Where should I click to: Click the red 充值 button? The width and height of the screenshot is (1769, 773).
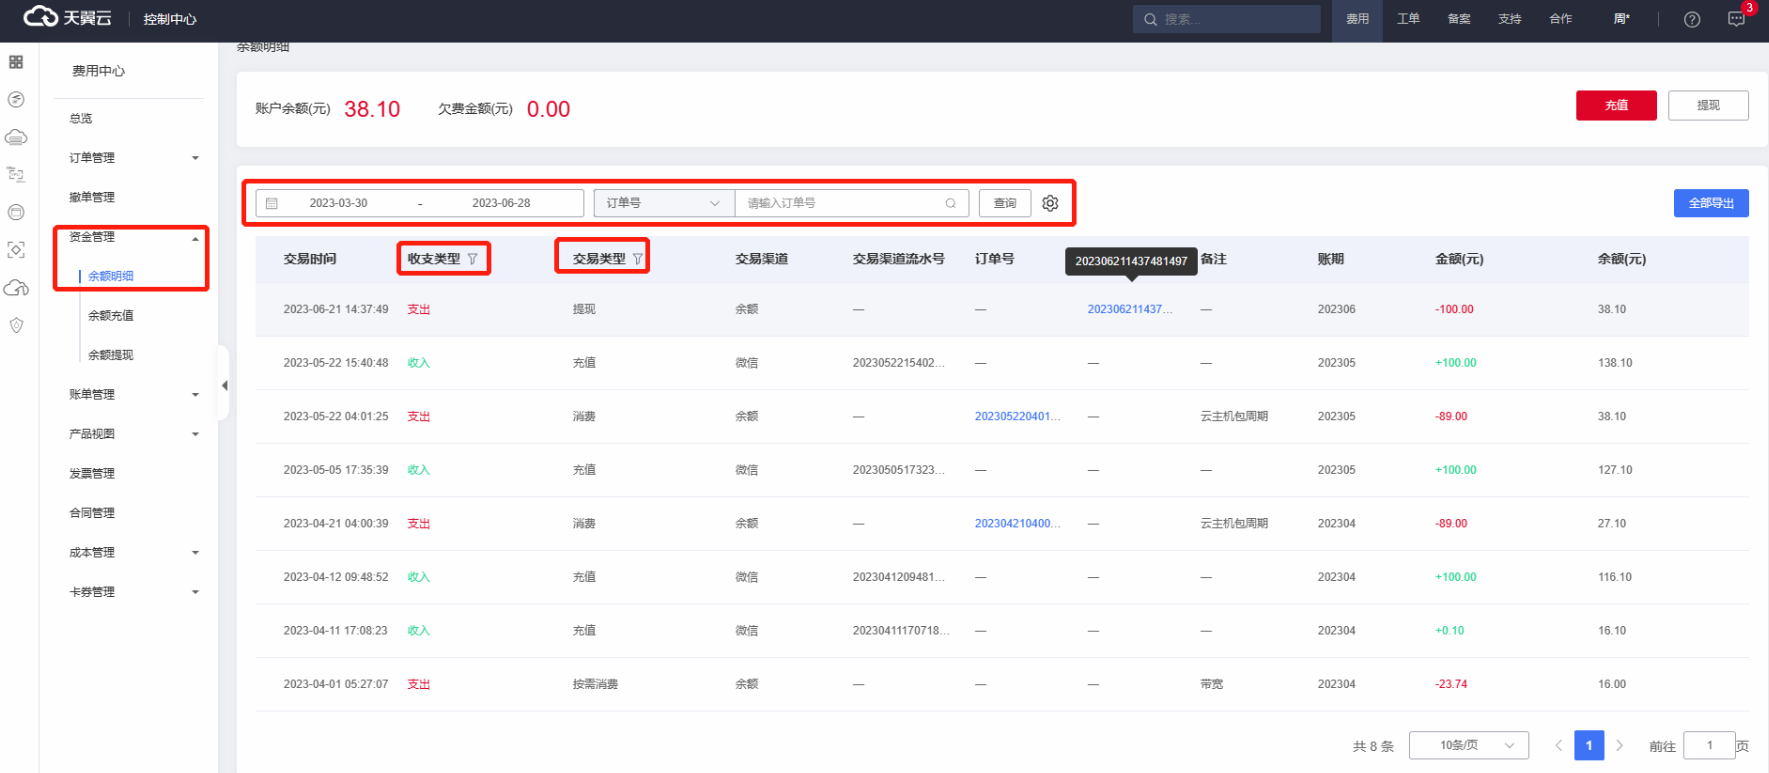point(1616,105)
